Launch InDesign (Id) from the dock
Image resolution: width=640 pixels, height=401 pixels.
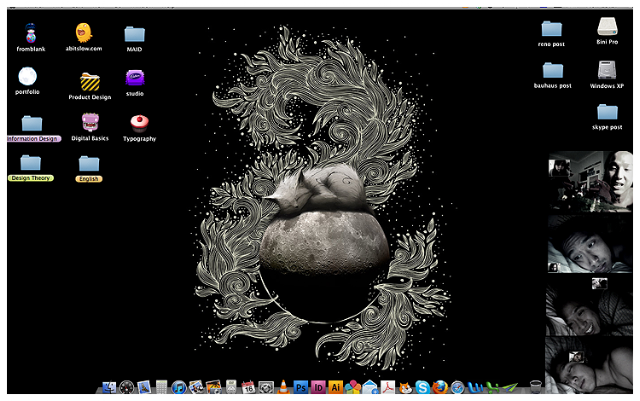[x=318, y=387]
